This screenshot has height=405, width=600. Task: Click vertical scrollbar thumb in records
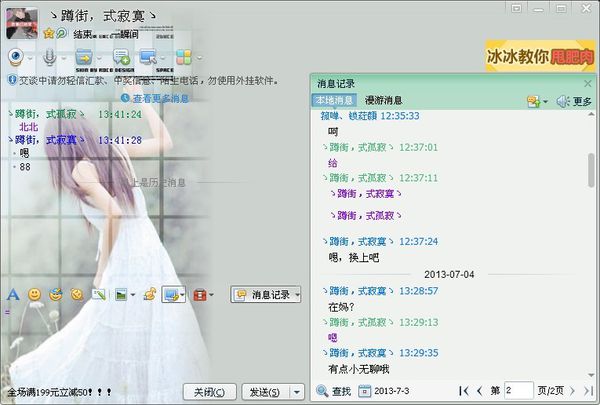tap(592, 170)
